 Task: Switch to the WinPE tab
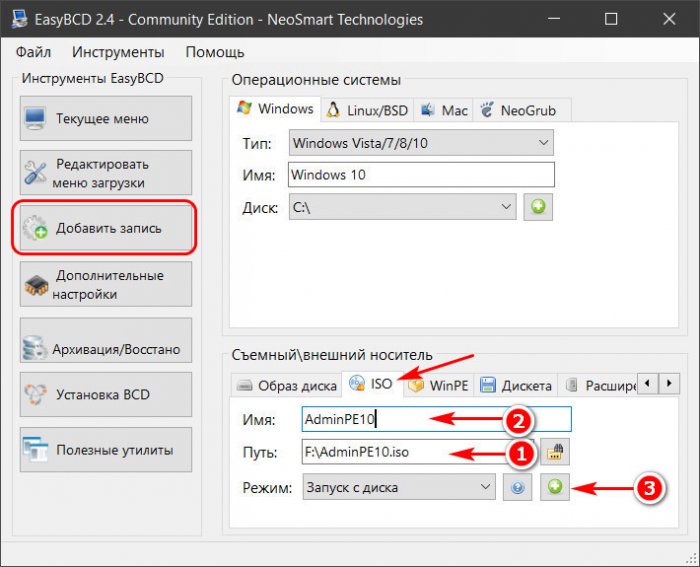coord(439,386)
